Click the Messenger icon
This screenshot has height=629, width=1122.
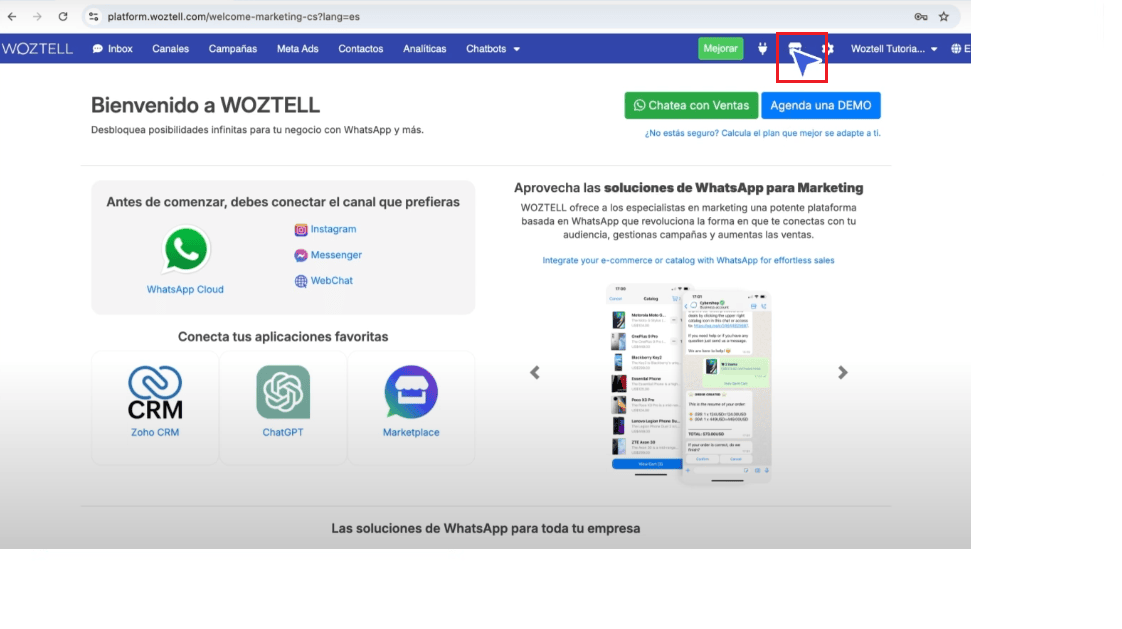click(x=301, y=255)
